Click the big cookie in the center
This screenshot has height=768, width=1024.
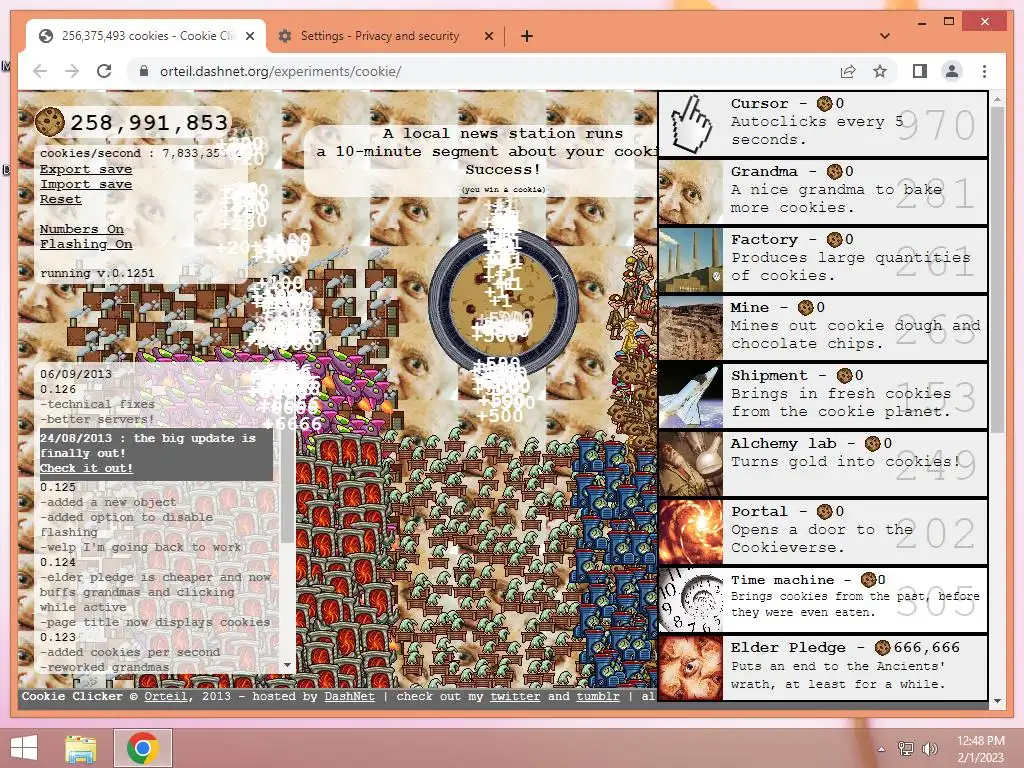click(503, 303)
